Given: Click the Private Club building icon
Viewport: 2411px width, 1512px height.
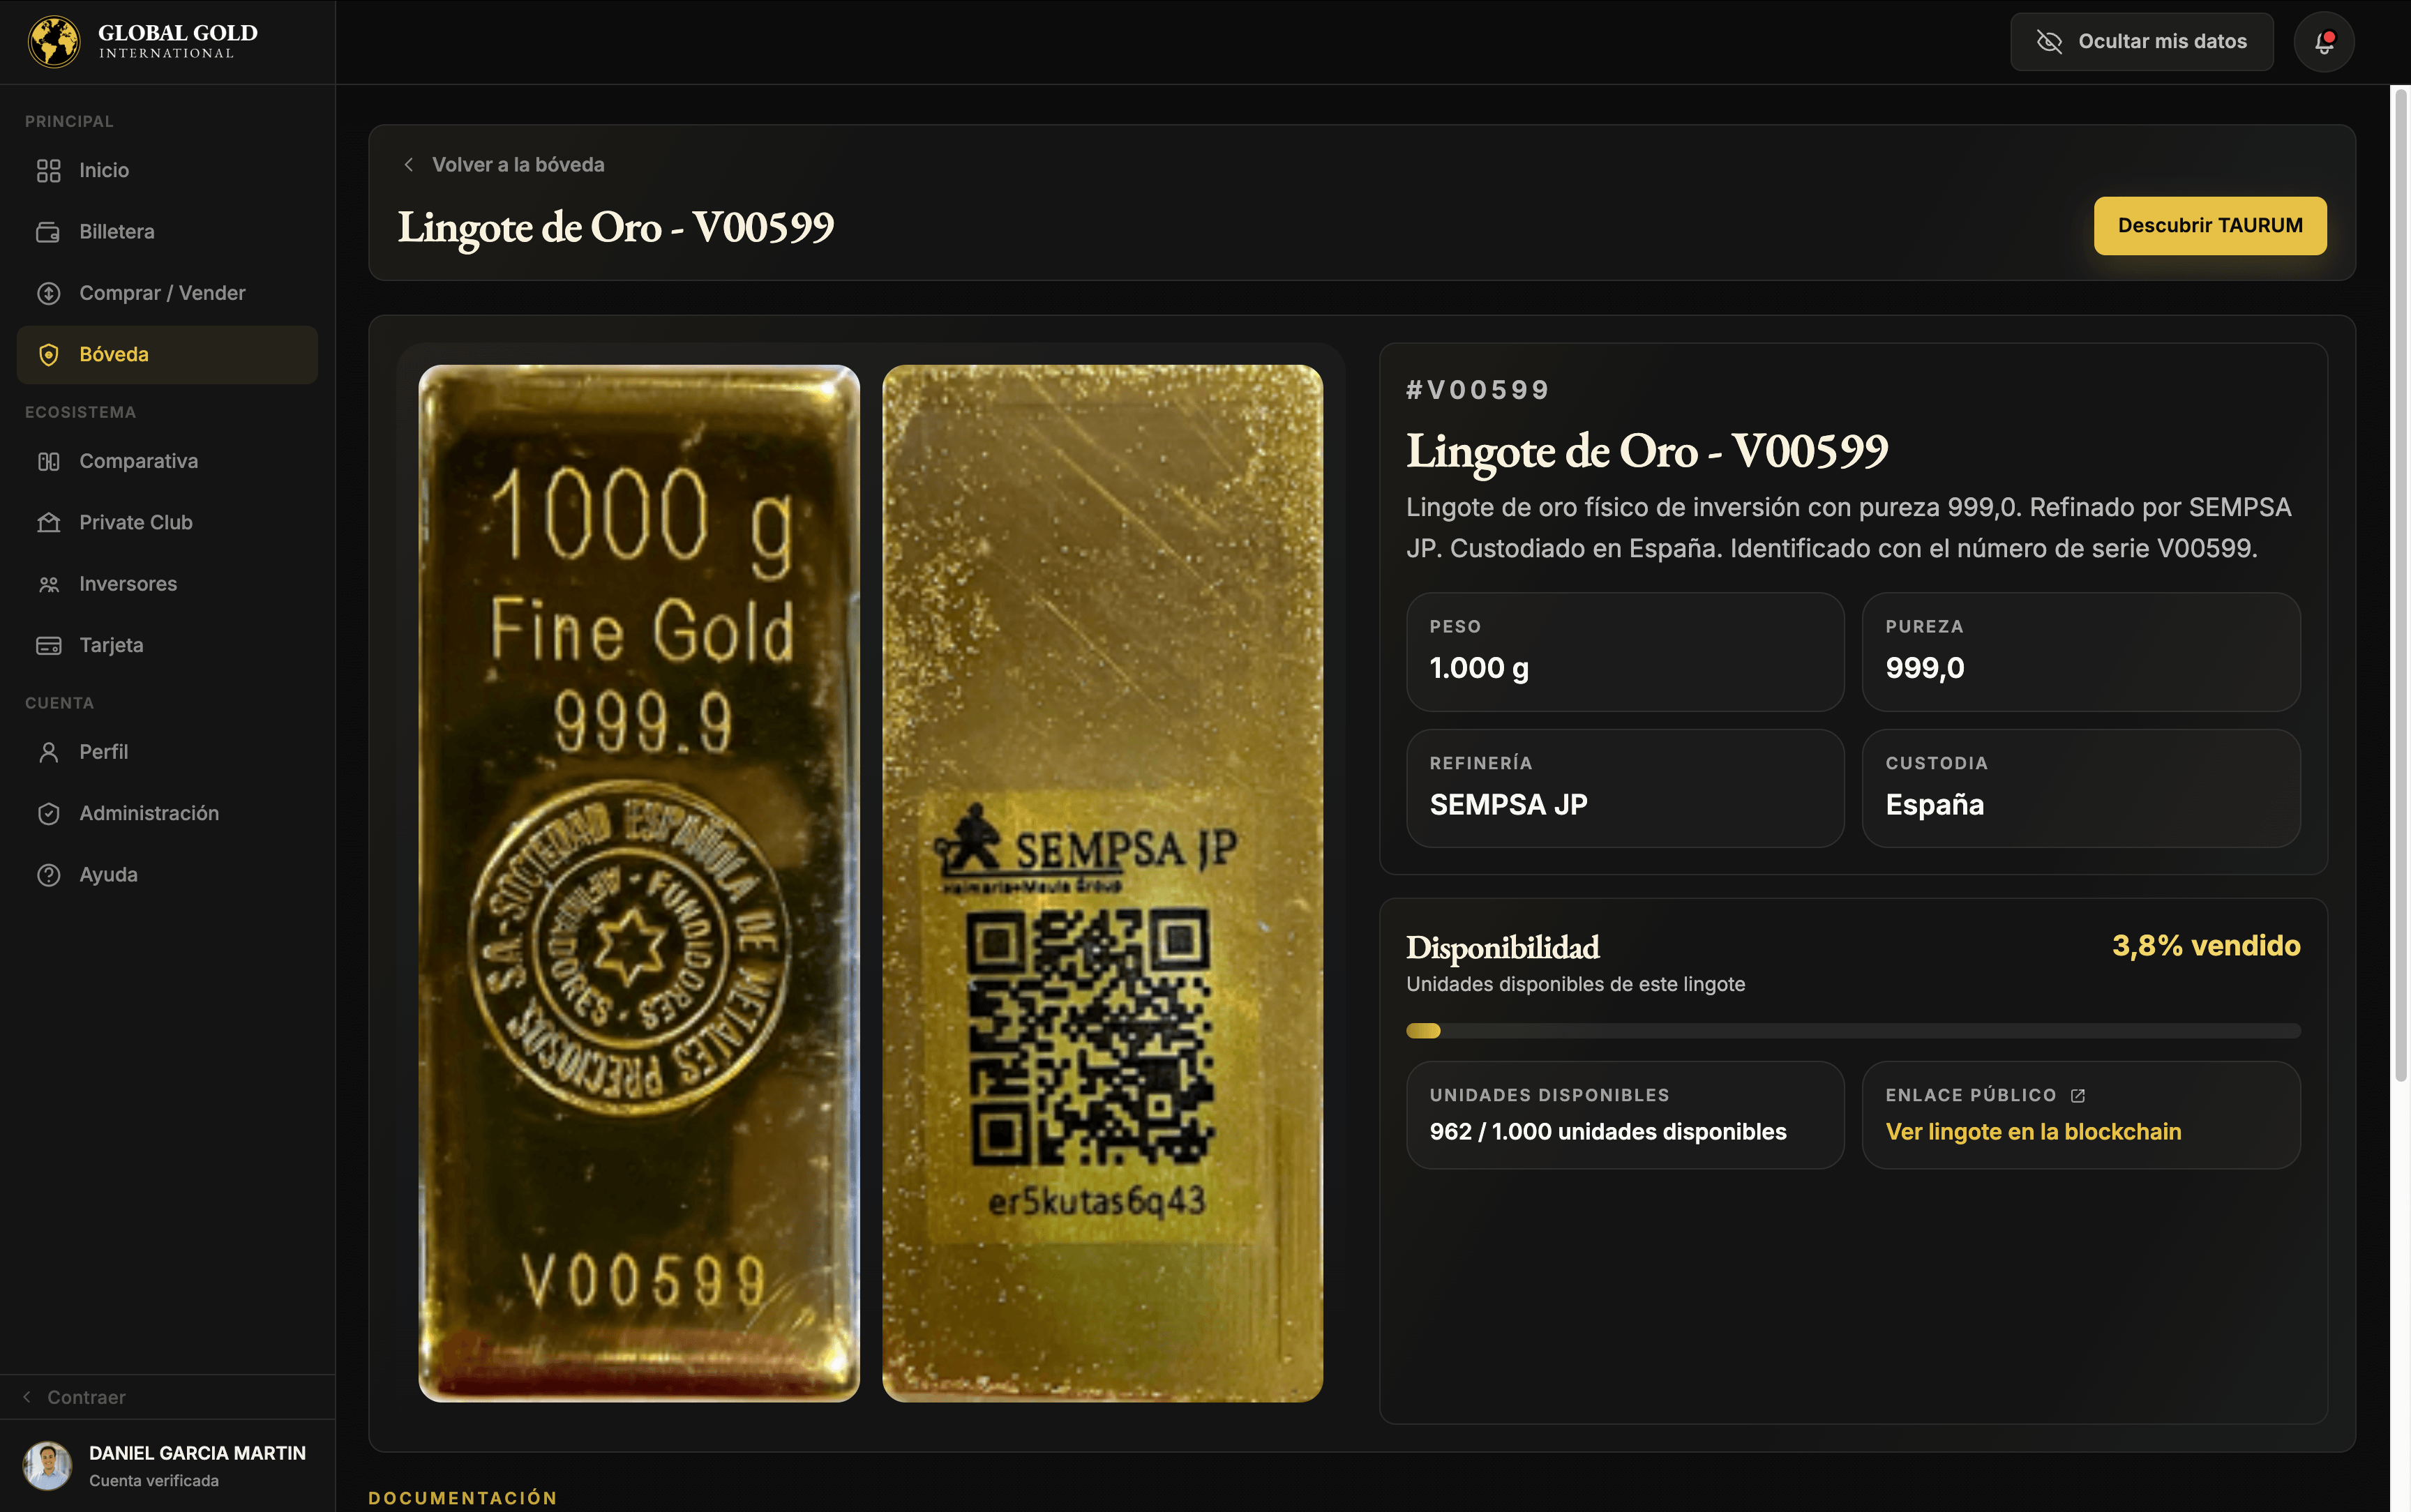Looking at the screenshot, I should click(x=48, y=523).
